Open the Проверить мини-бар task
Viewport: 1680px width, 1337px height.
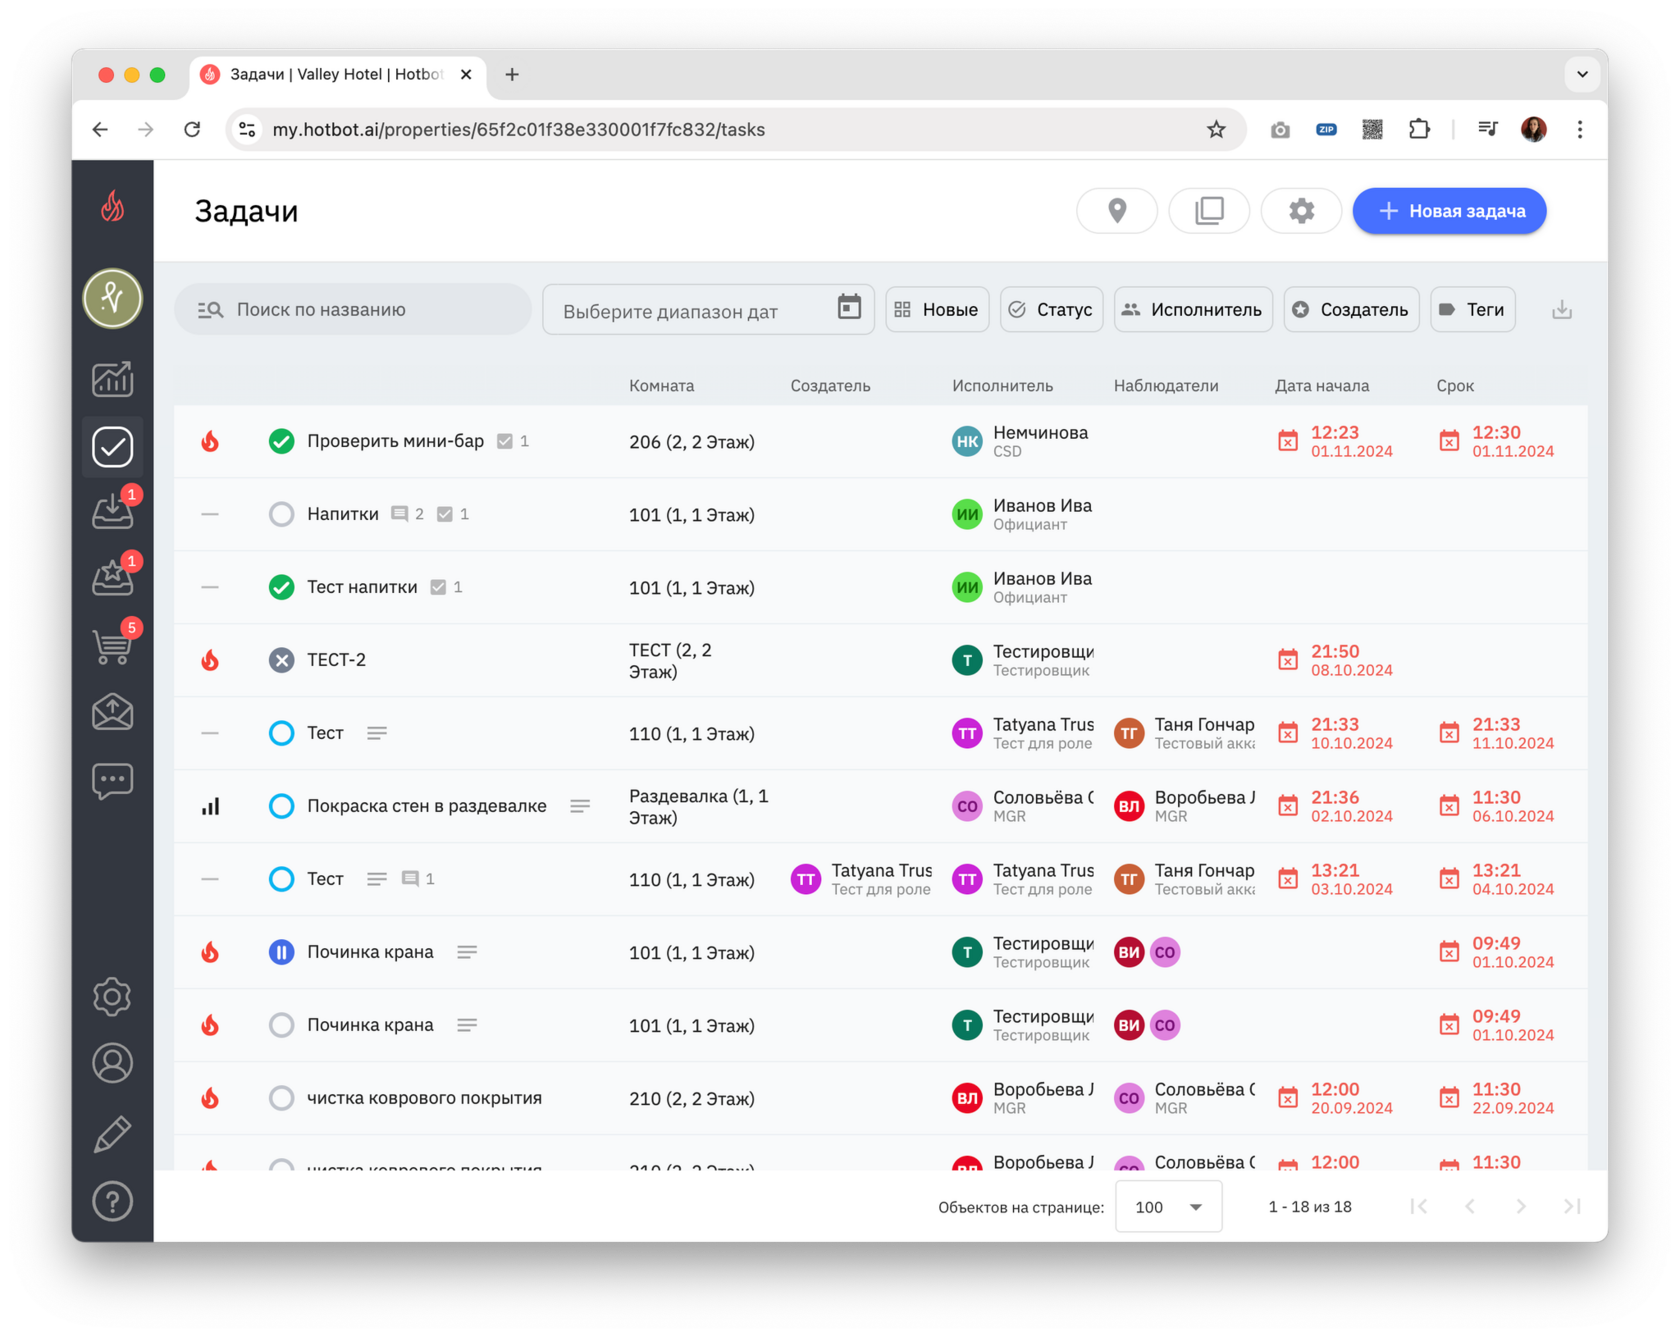click(395, 441)
